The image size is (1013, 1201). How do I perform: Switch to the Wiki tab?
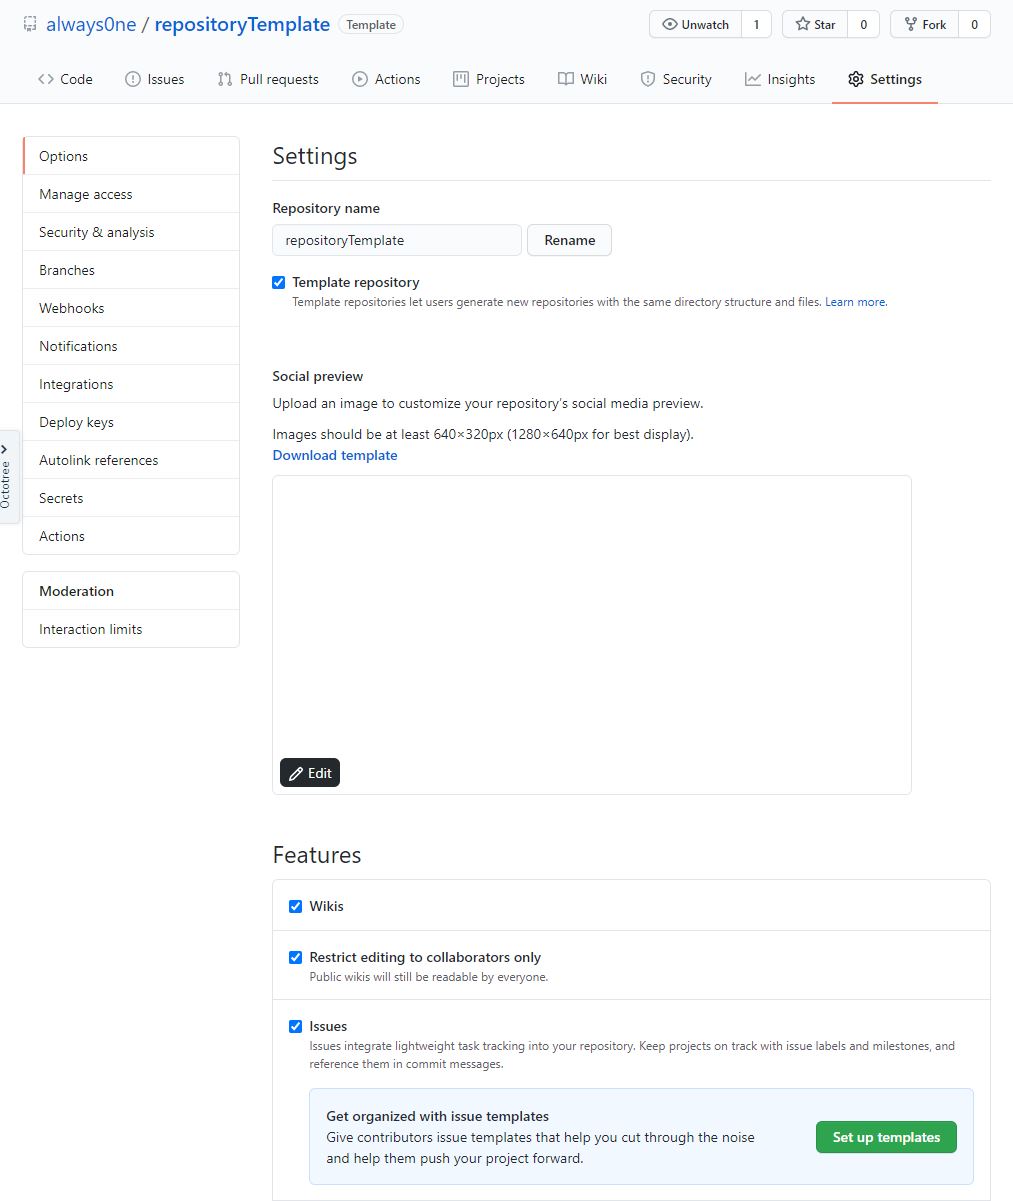pos(583,79)
